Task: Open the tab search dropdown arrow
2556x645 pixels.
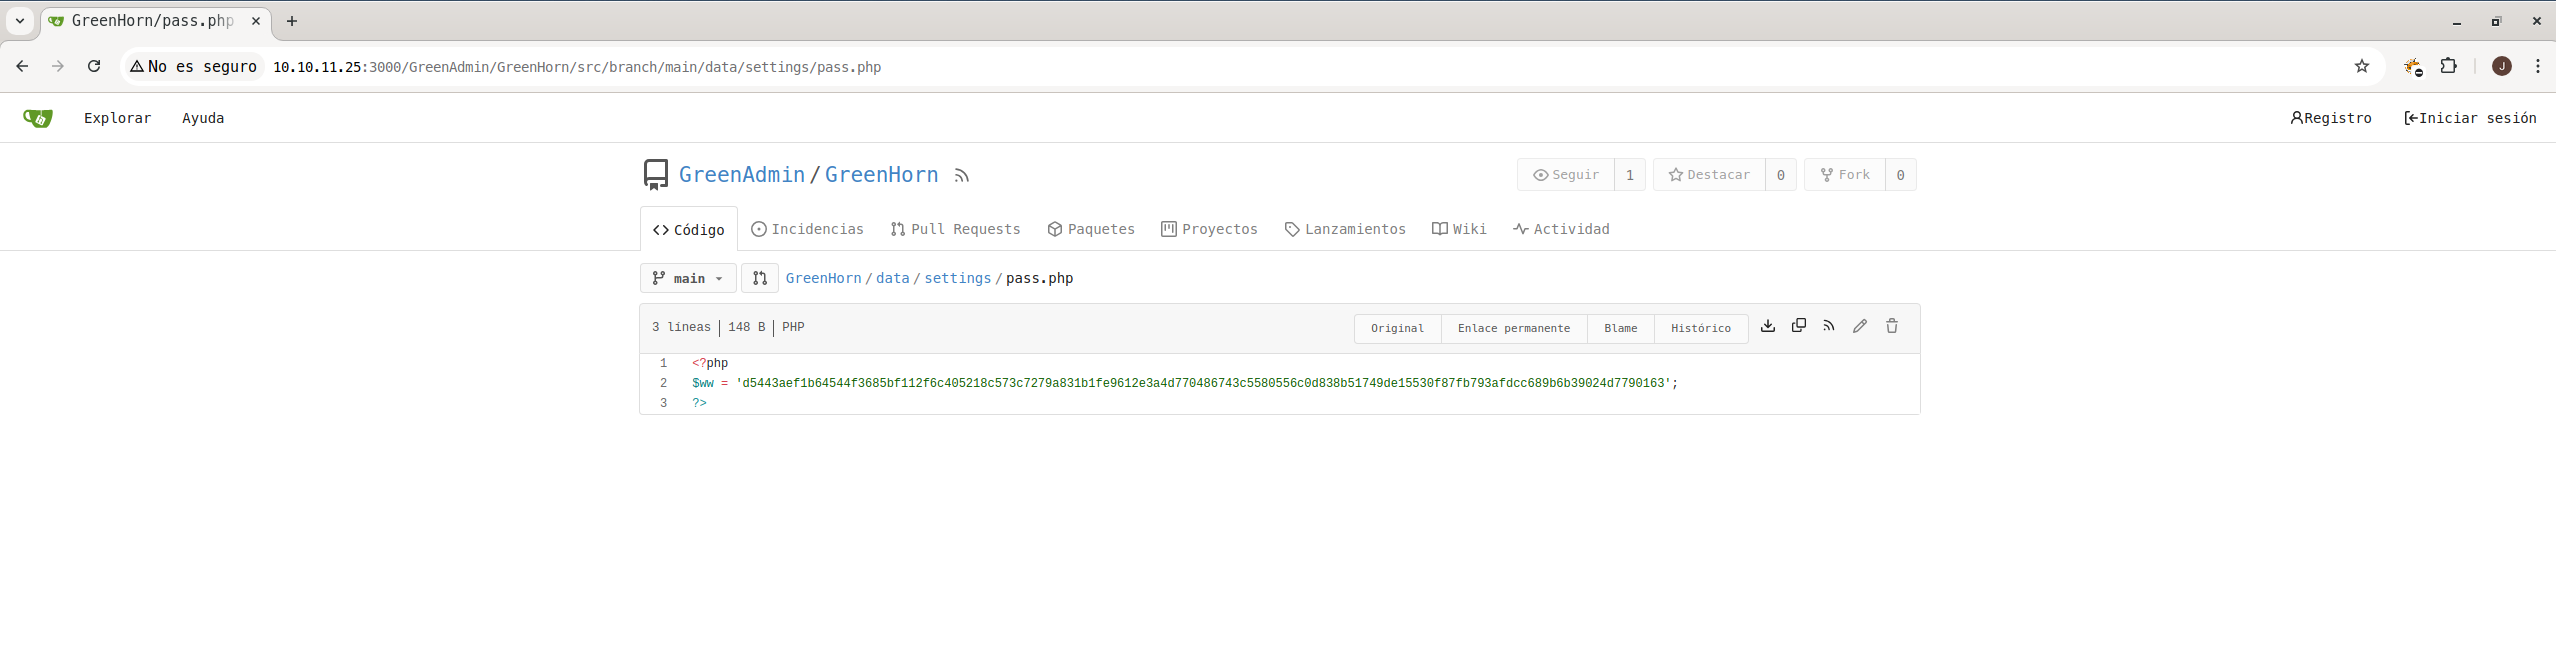Action: pyautogui.click(x=20, y=21)
